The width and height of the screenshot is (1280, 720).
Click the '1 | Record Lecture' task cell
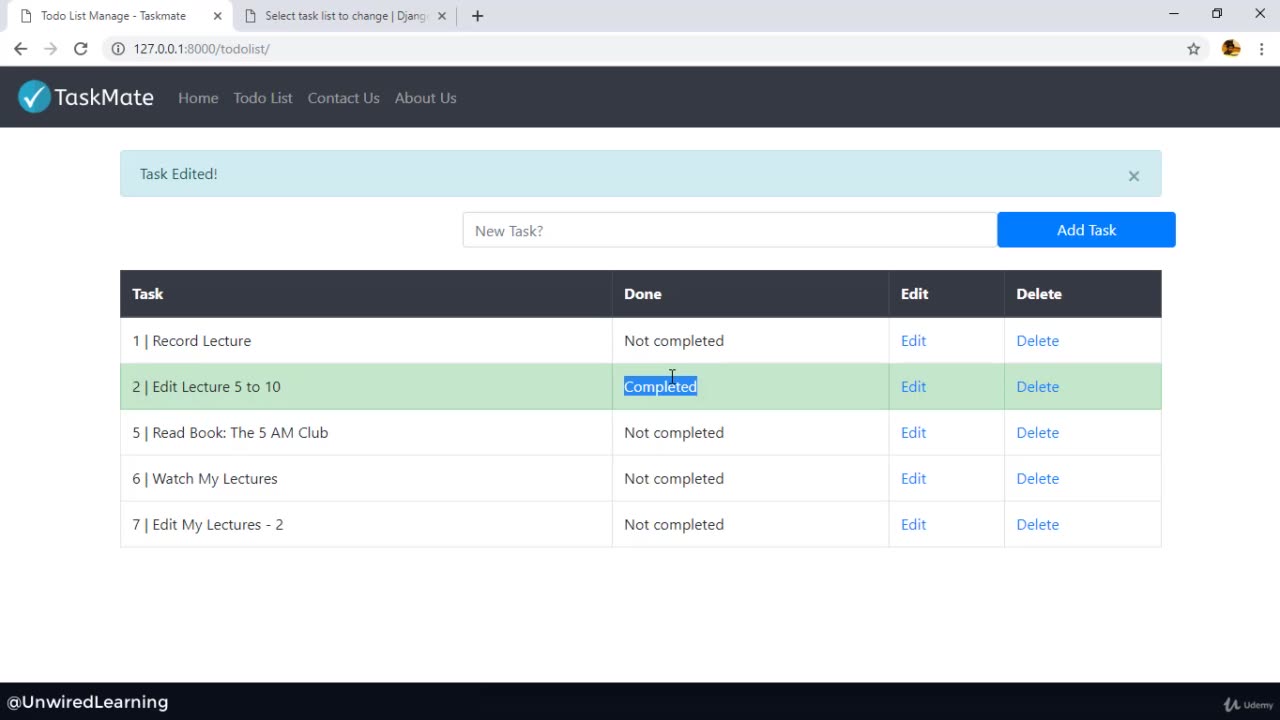366,341
